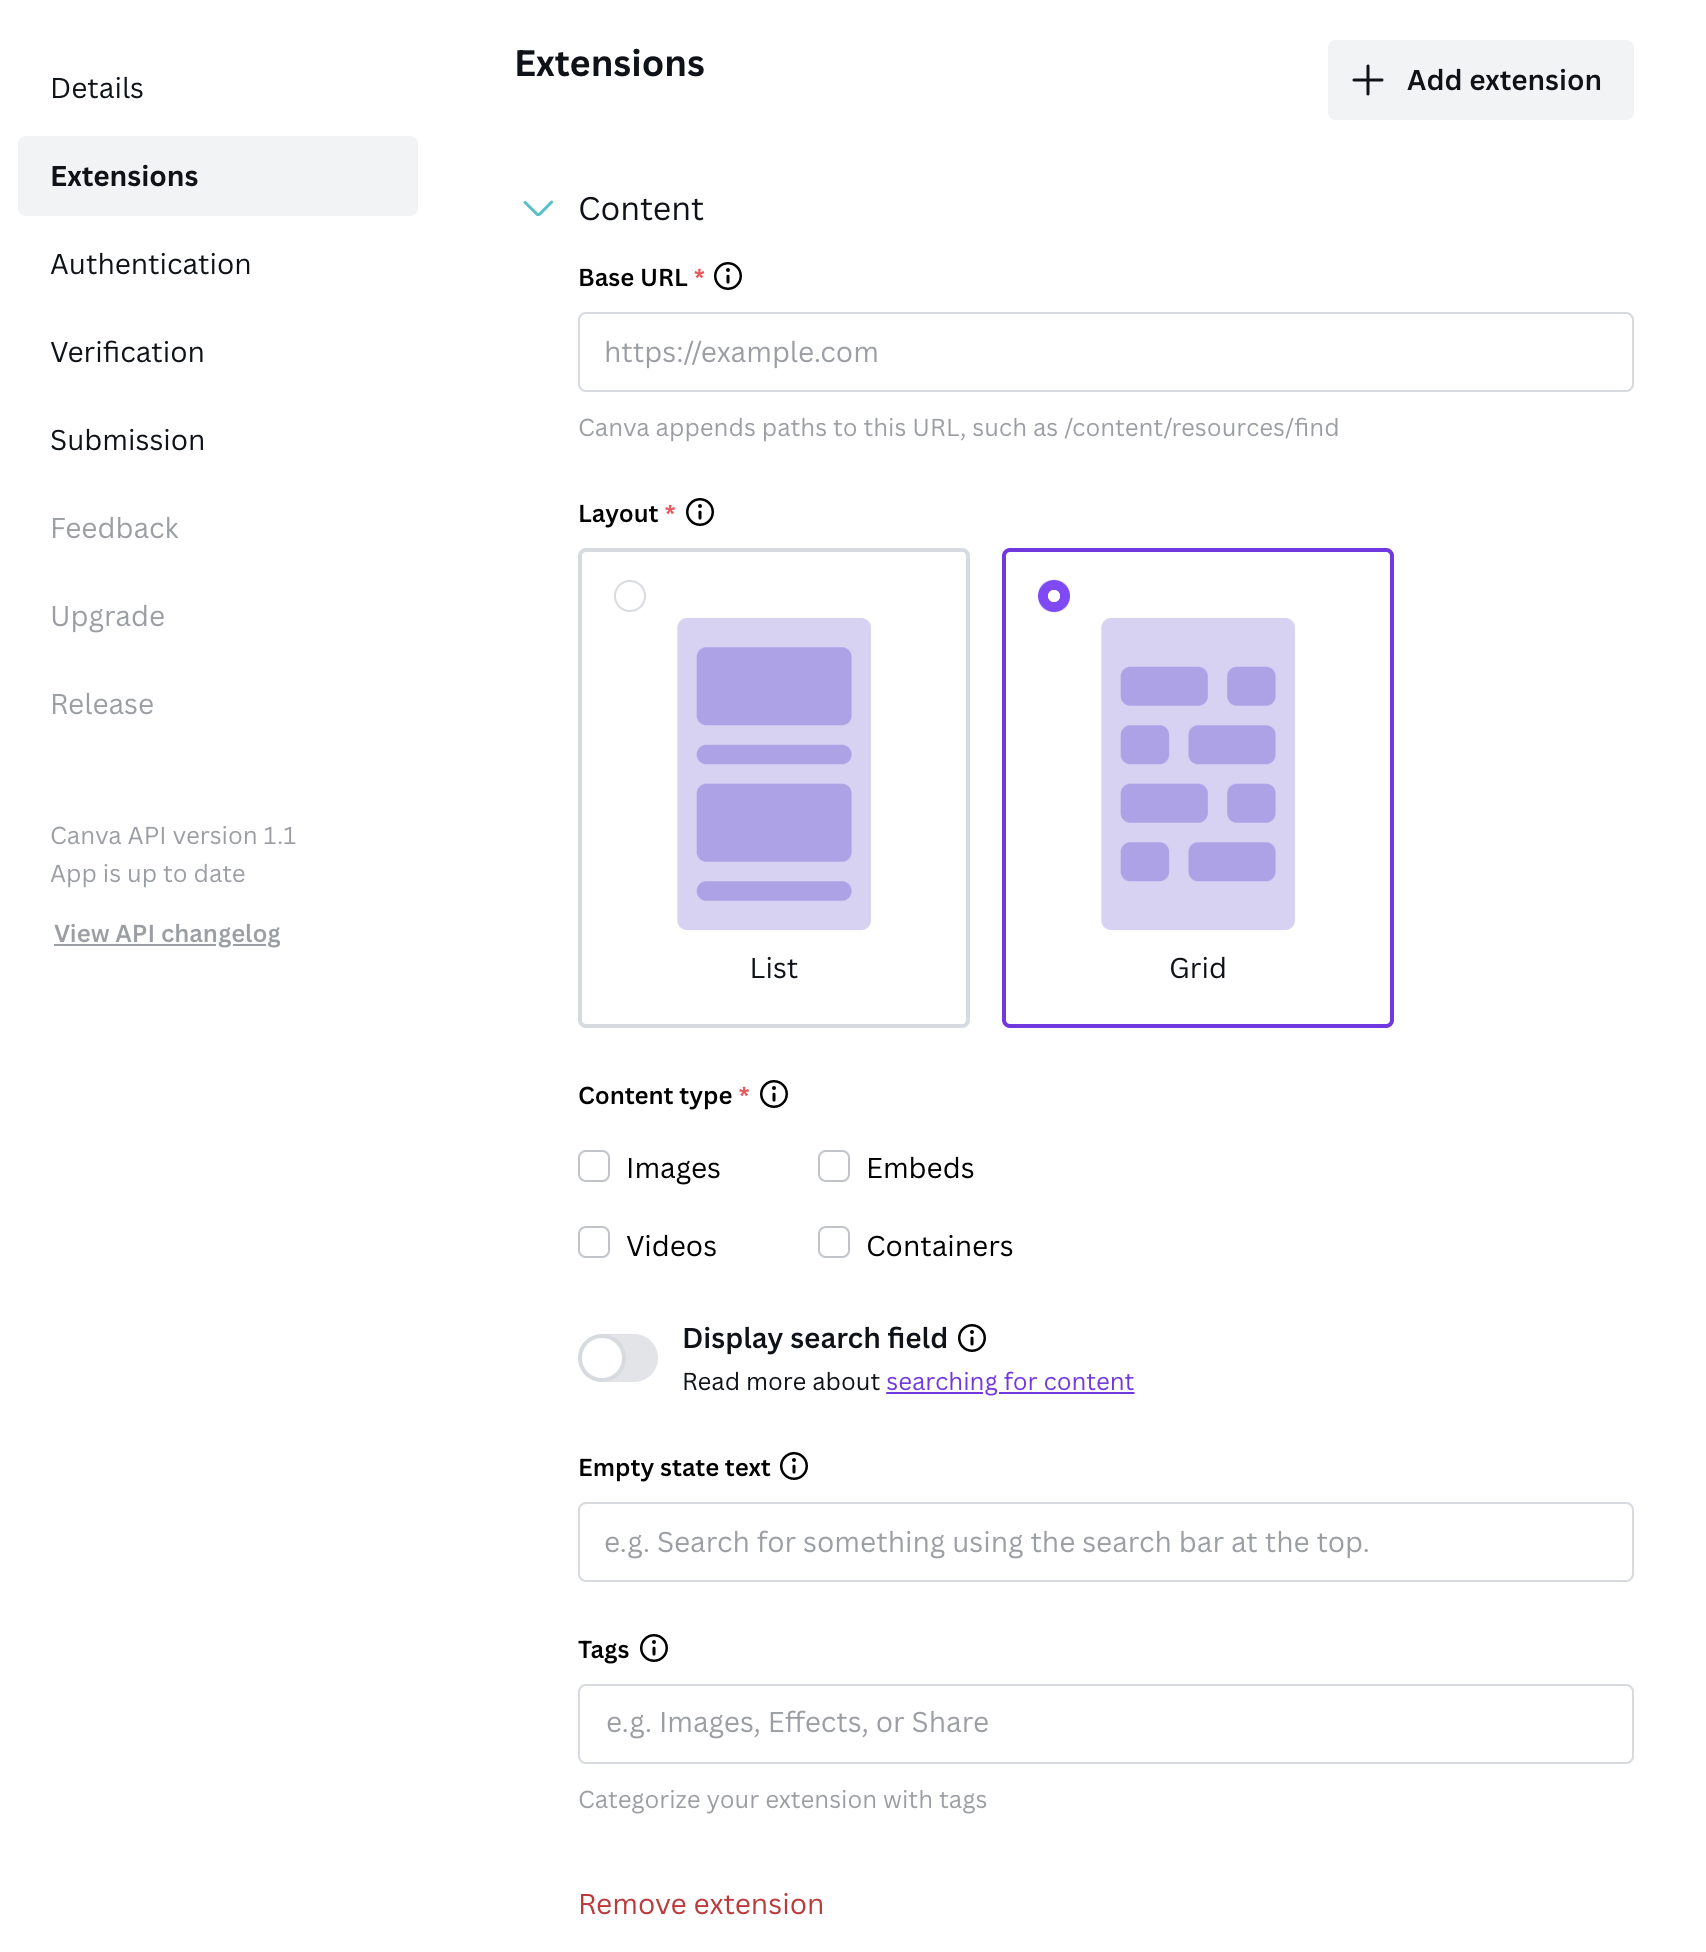Collapse the Content section chevron

[538, 208]
